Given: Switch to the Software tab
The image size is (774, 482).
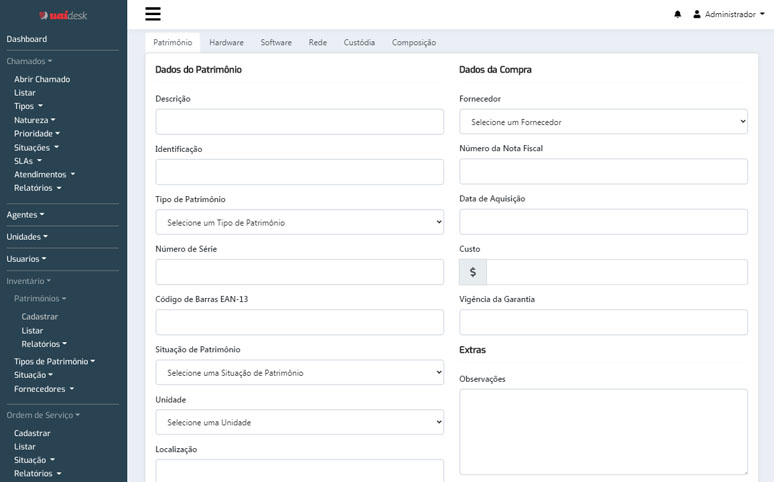Looking at the screenshot, I should click(276, 43).
